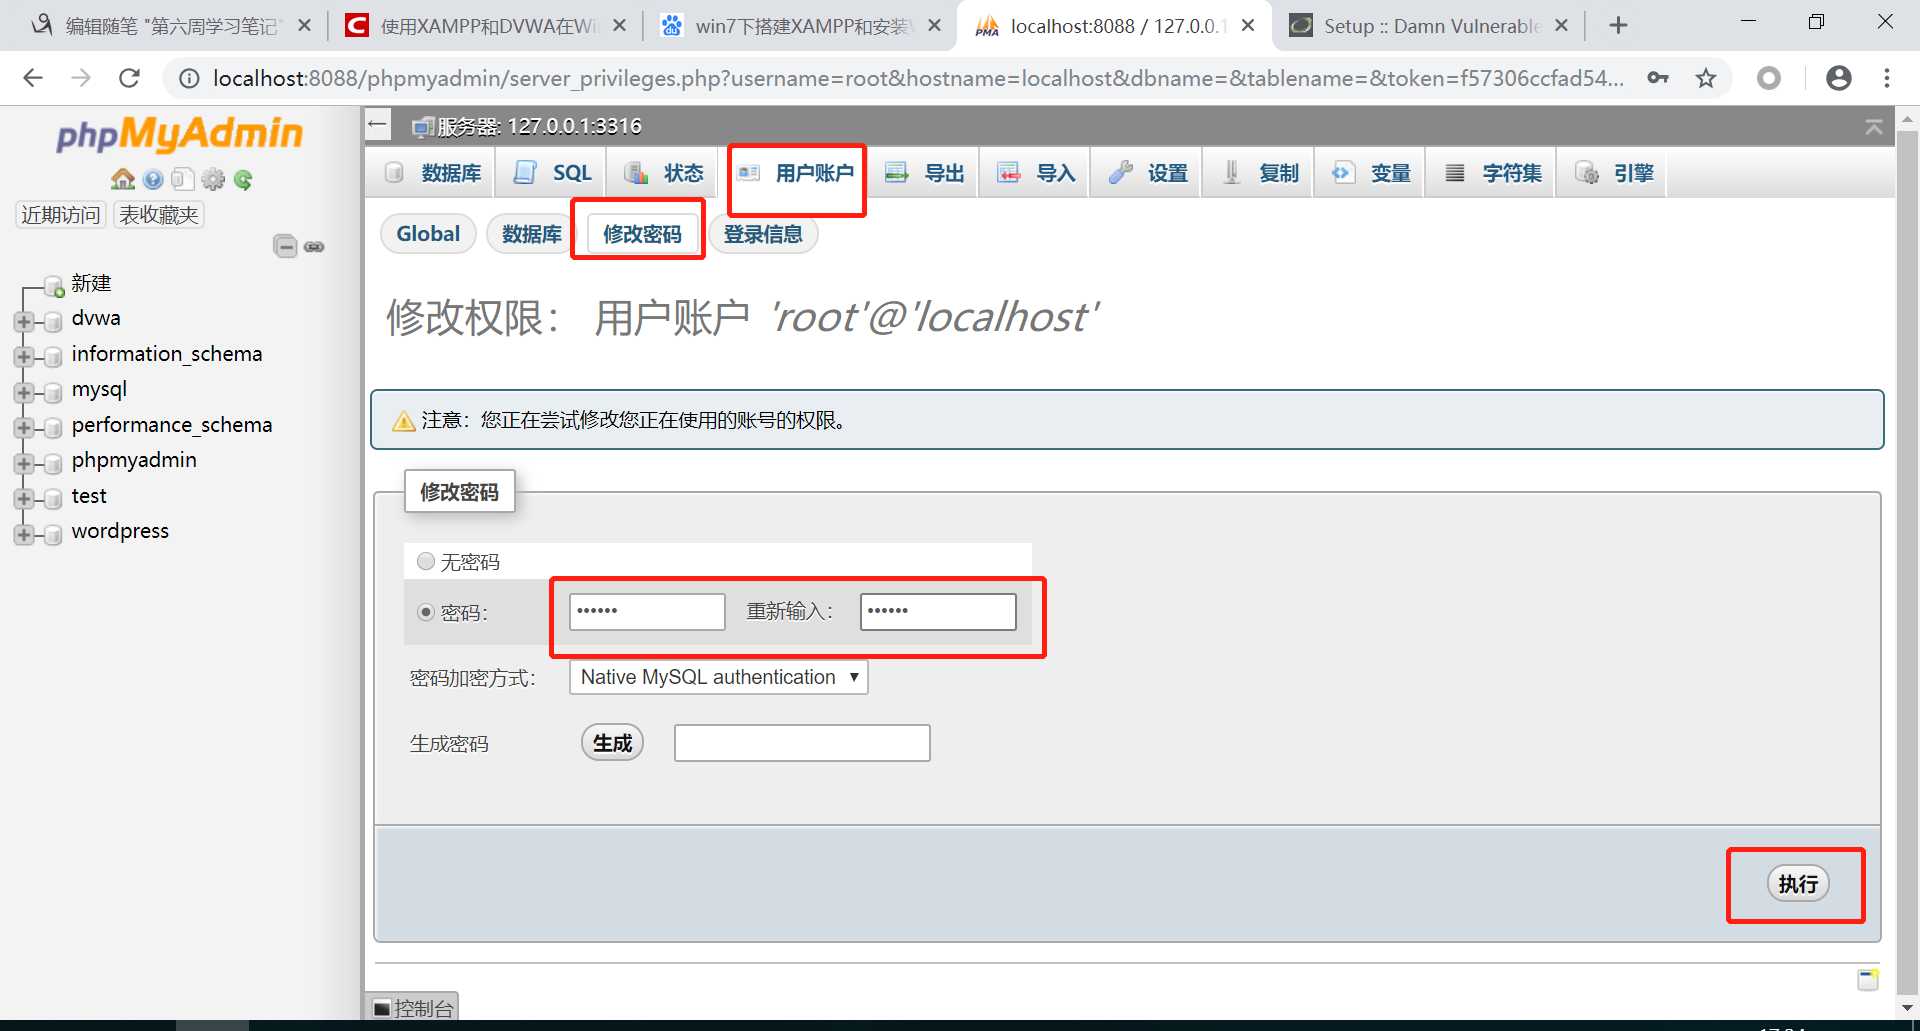Image resolution: width=1920 pixels, height=1031 pixels.
Task: Select the 无密码 radio button
Action: (426, 561)
